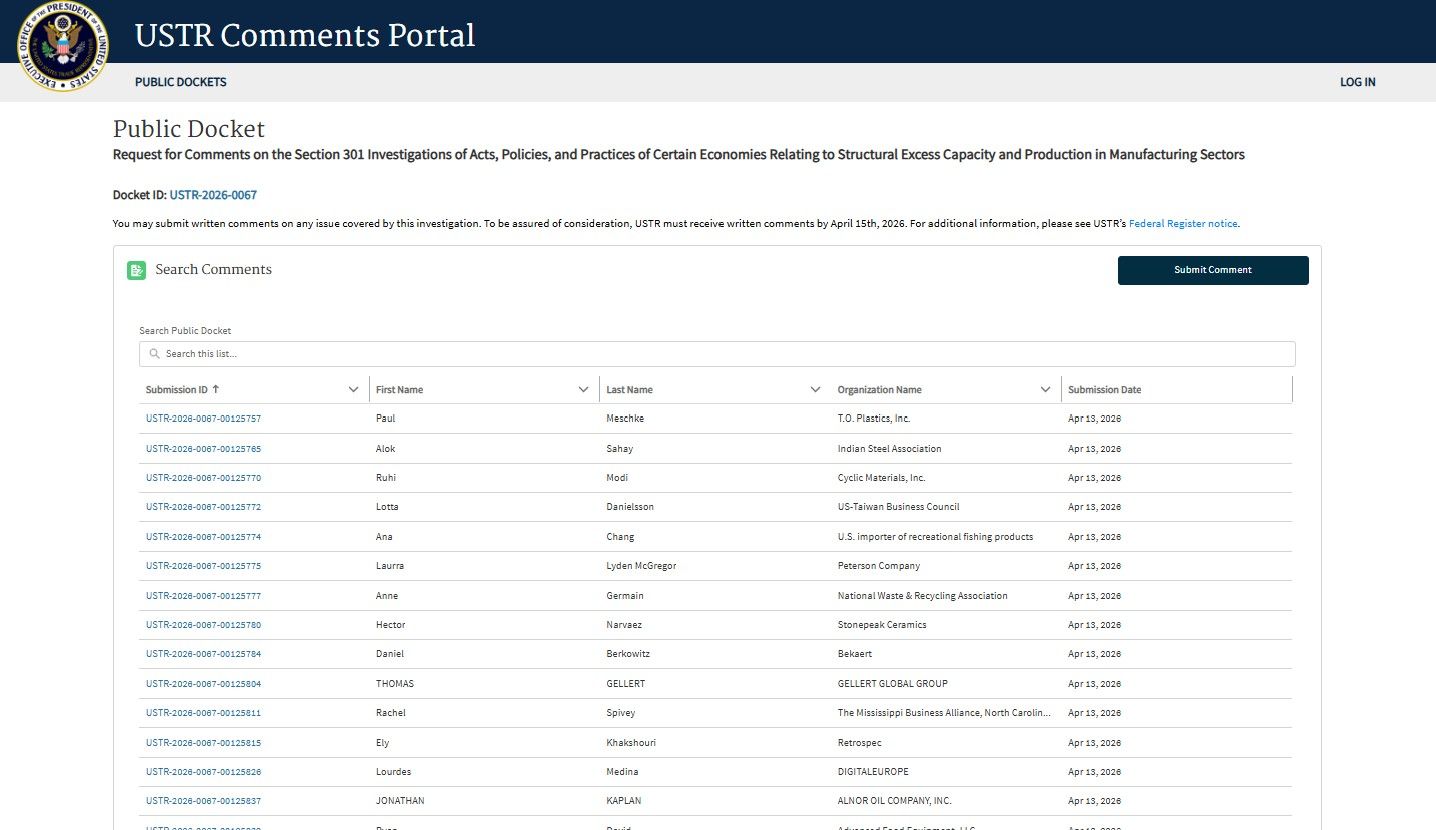Viewport: 1436px width, 830px height.
Task: Follow the Docket ID USTR-2026-0067 link
Action: (213, 195)
